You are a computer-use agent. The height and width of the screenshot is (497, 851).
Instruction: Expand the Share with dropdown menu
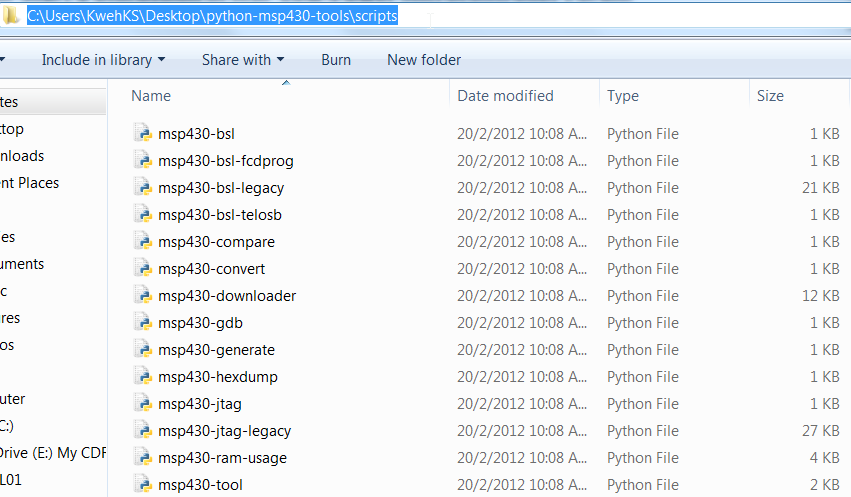coord(242,60)
